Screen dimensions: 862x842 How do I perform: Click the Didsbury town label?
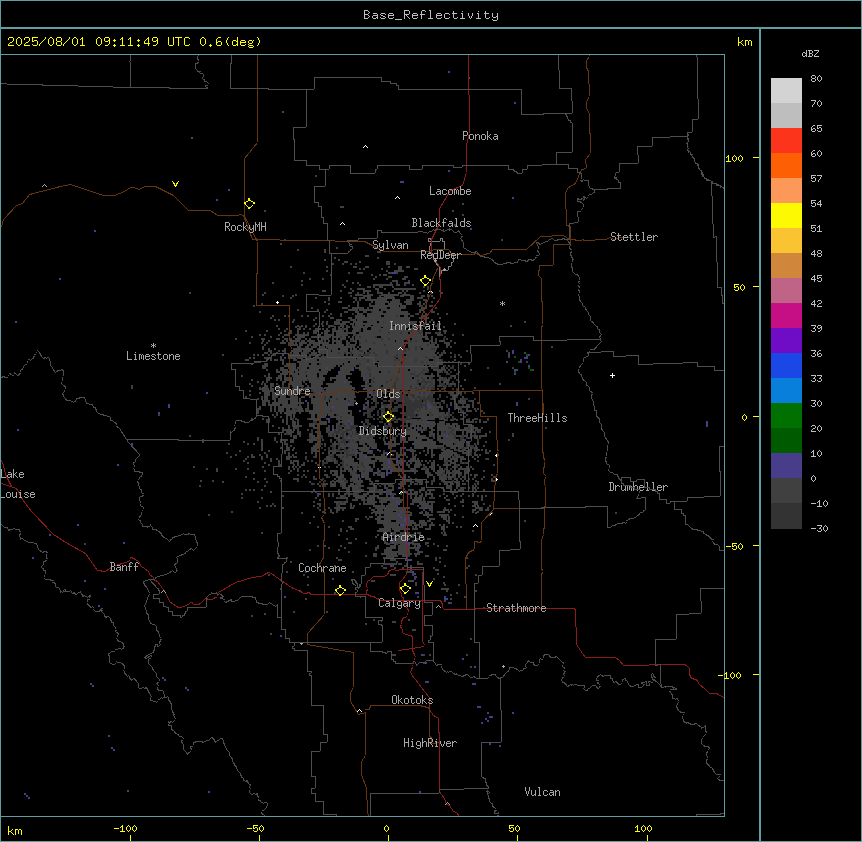(383, 431)
